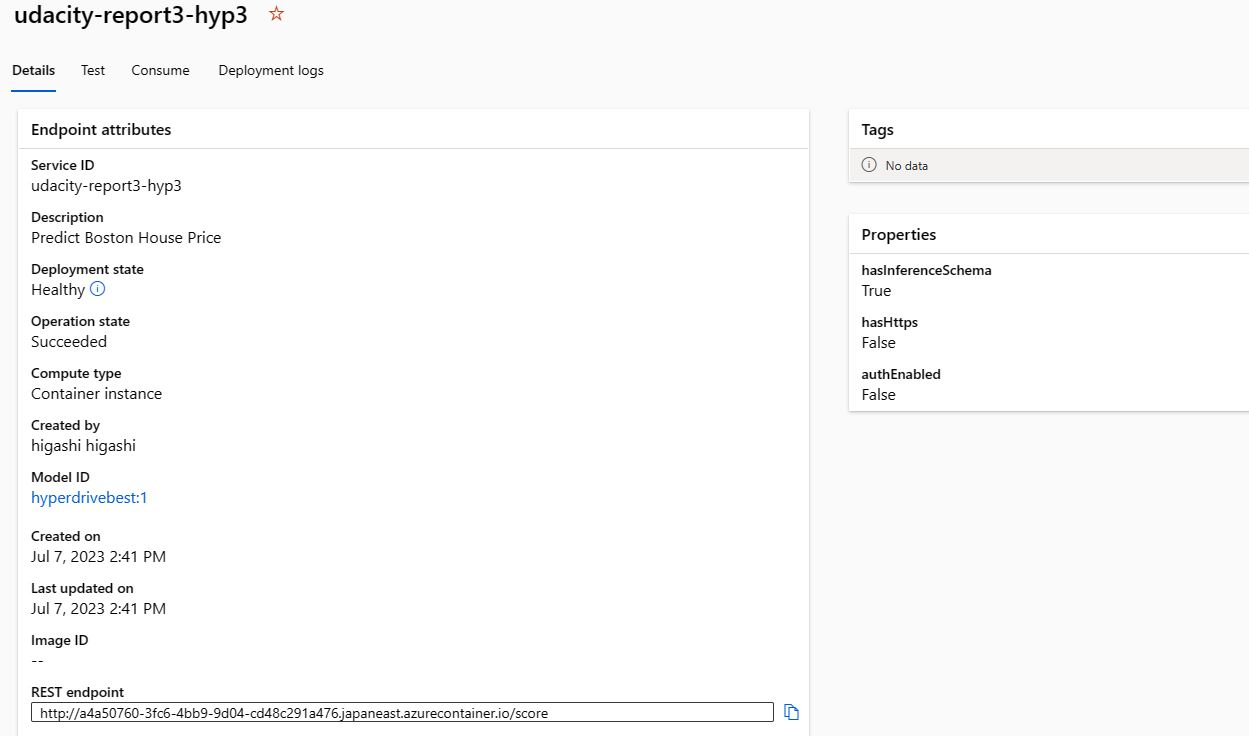Select the REST endpoint URL text field

[x=400, y=711]
